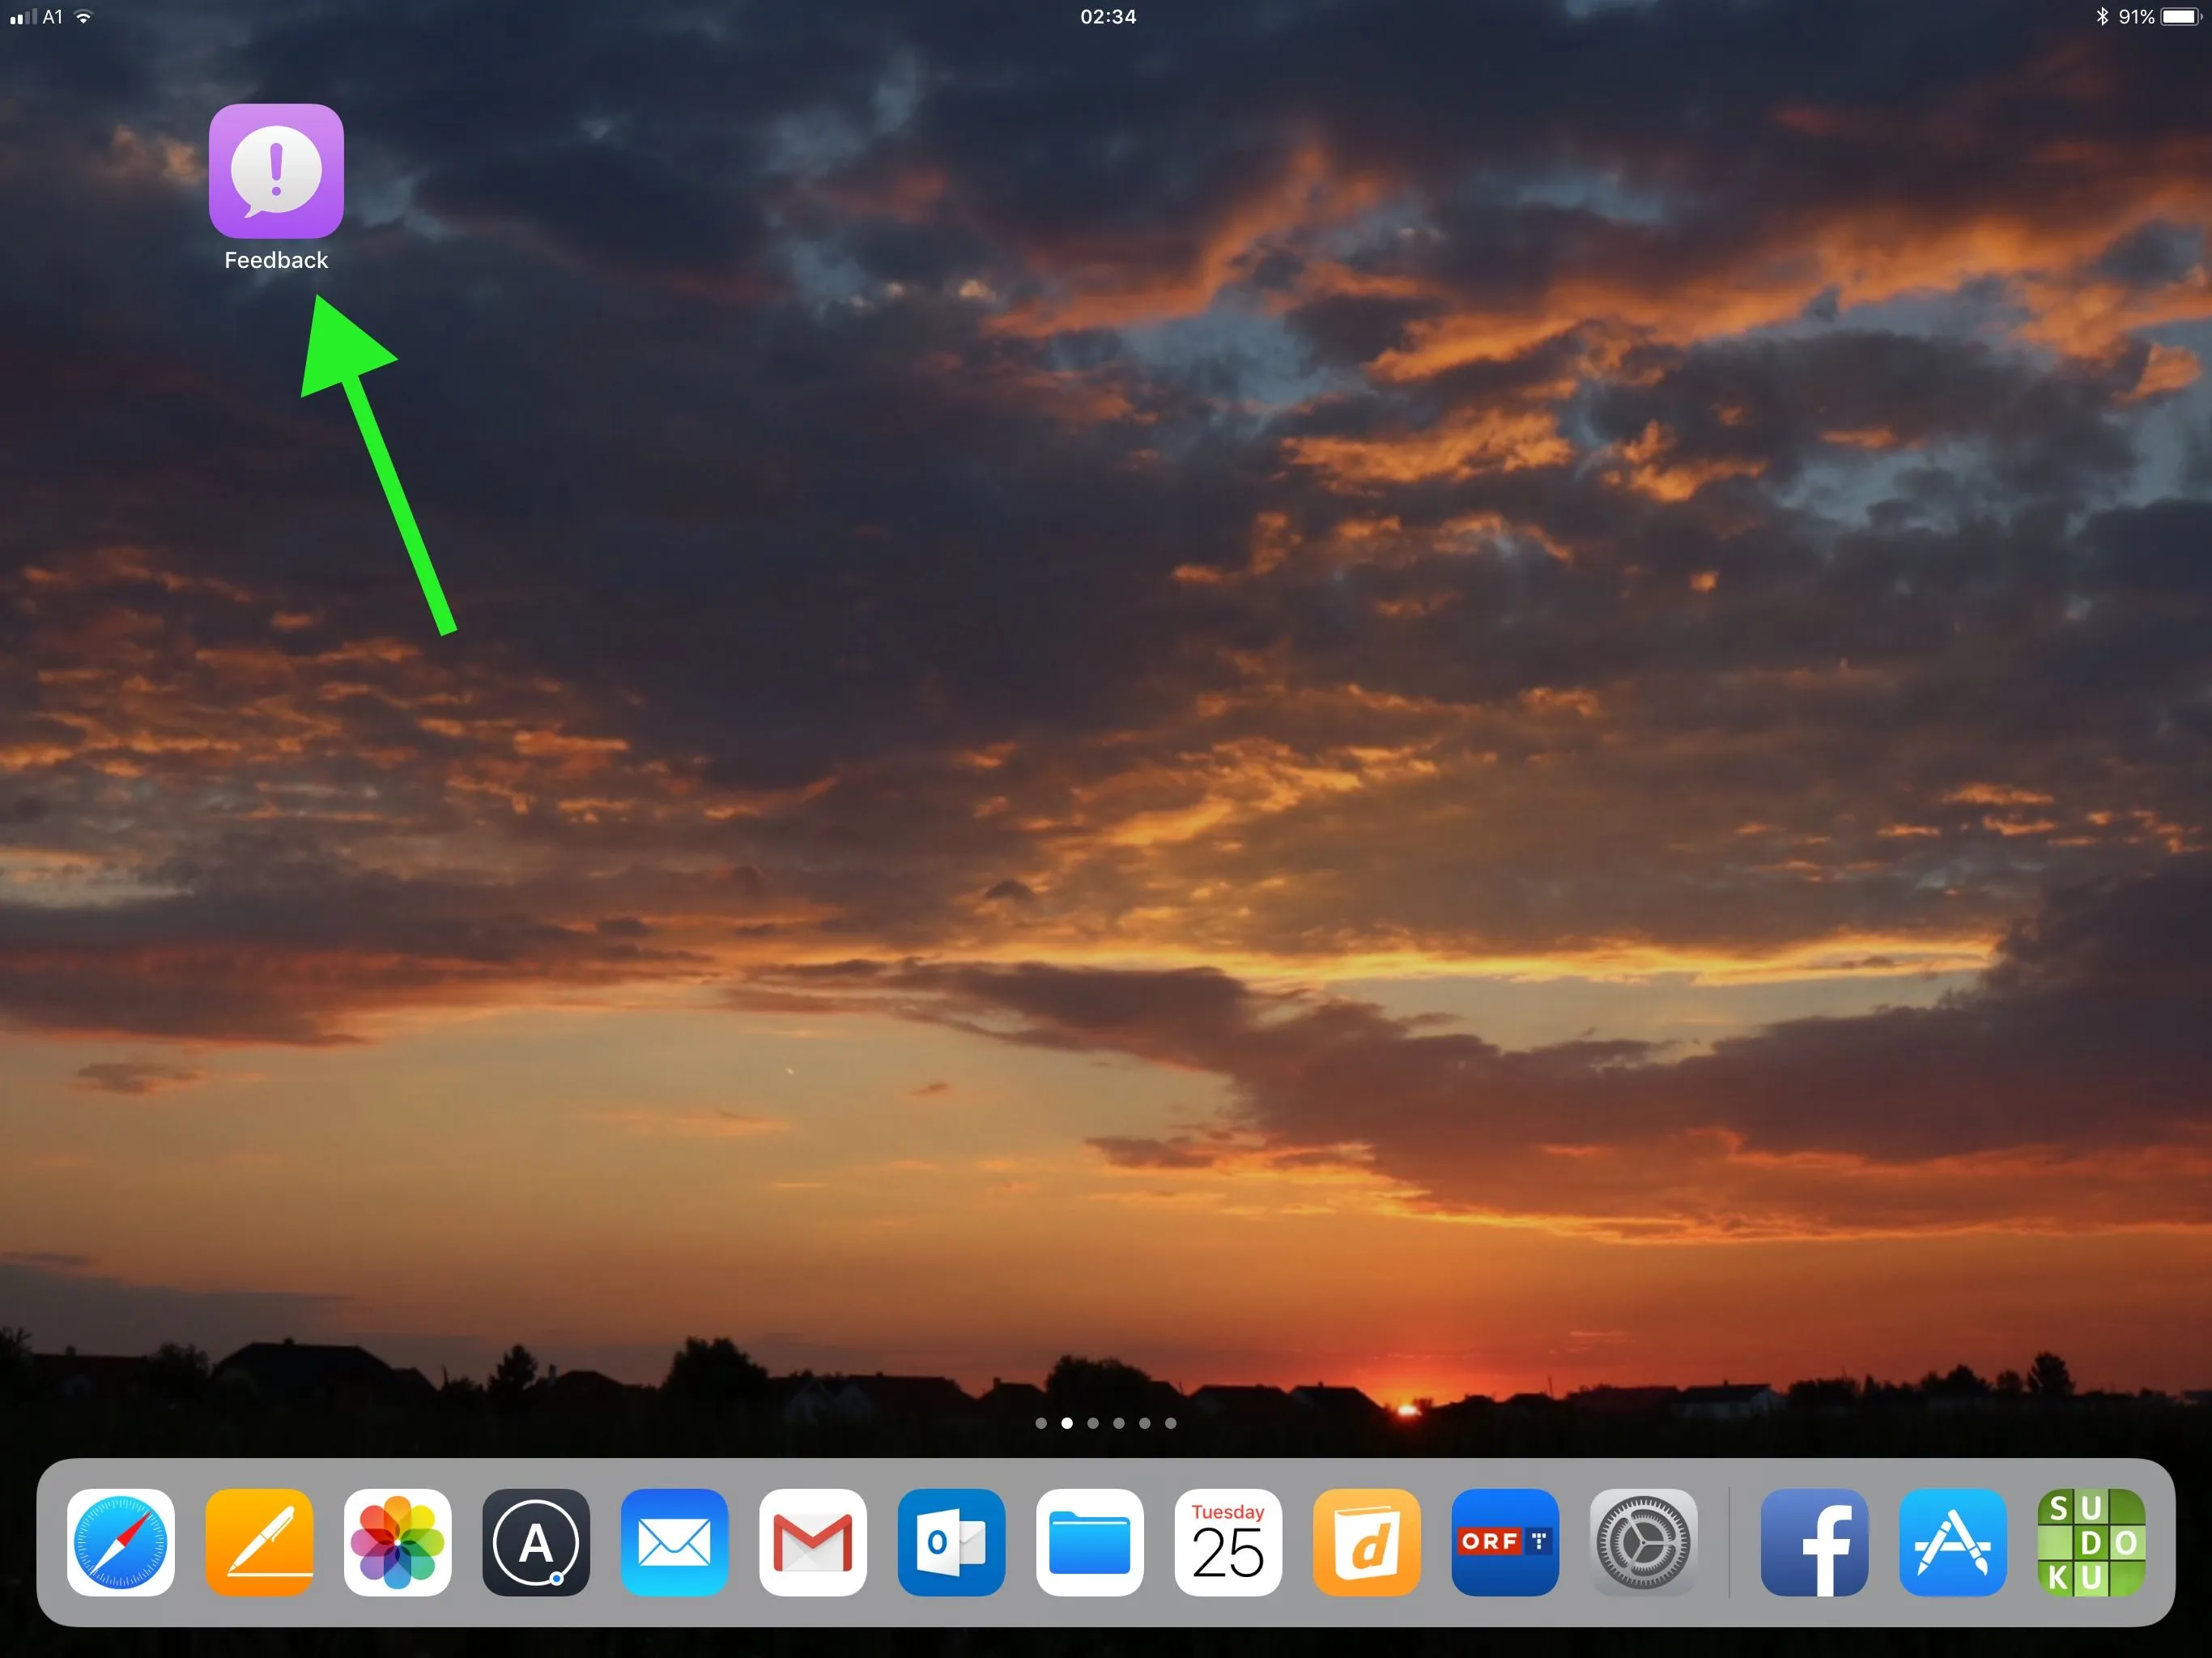This screenshot has height=1658, width=2212.
Task: Launch the ORF TVthek app
Action: [x=1505, y=1542]
